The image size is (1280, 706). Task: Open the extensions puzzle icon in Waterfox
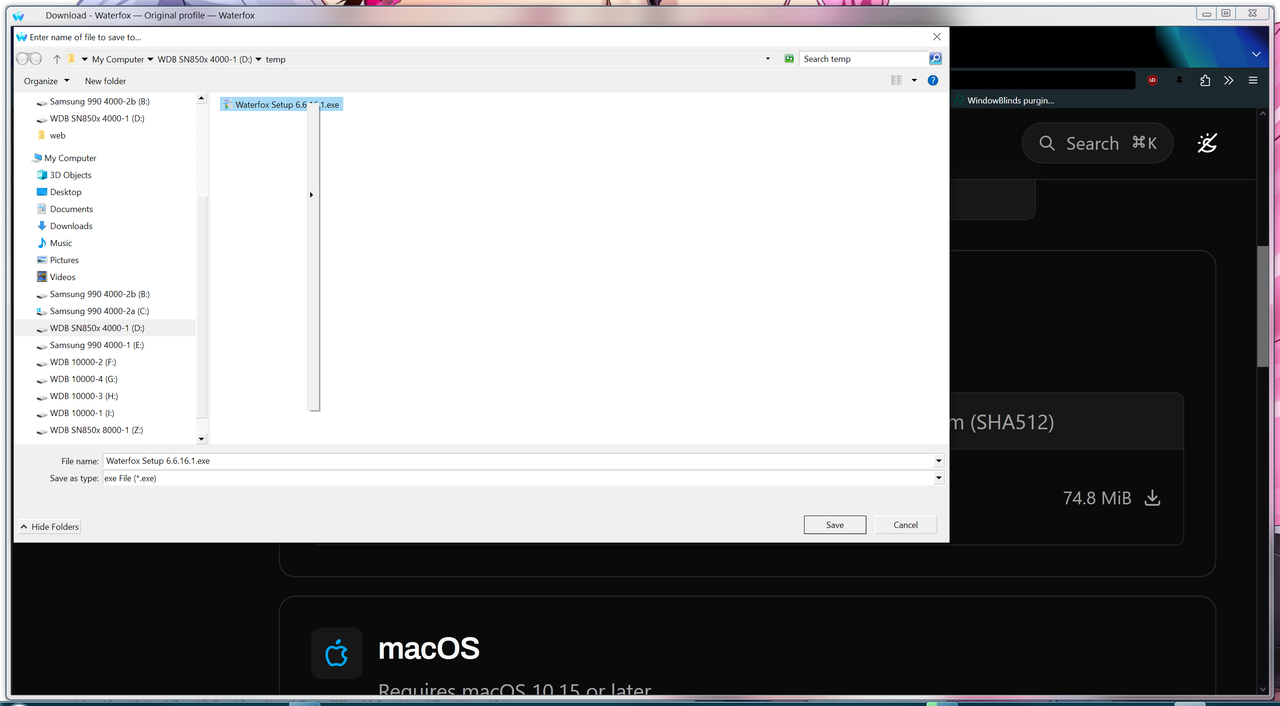point(1205,80)
